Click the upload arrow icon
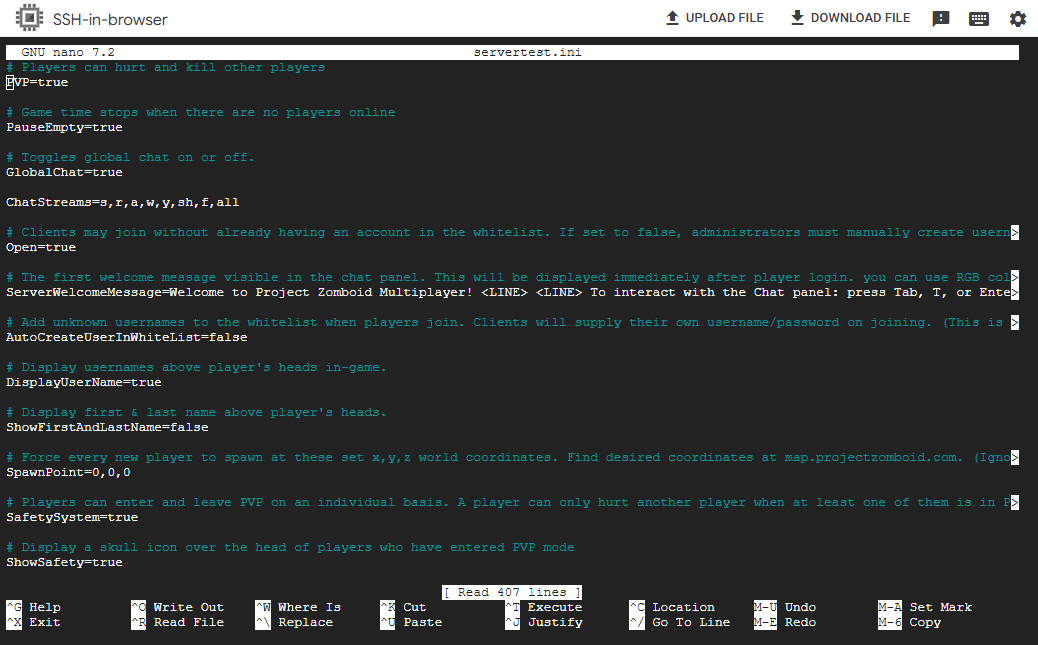The image size is (1038, 645). coord(672,18)
